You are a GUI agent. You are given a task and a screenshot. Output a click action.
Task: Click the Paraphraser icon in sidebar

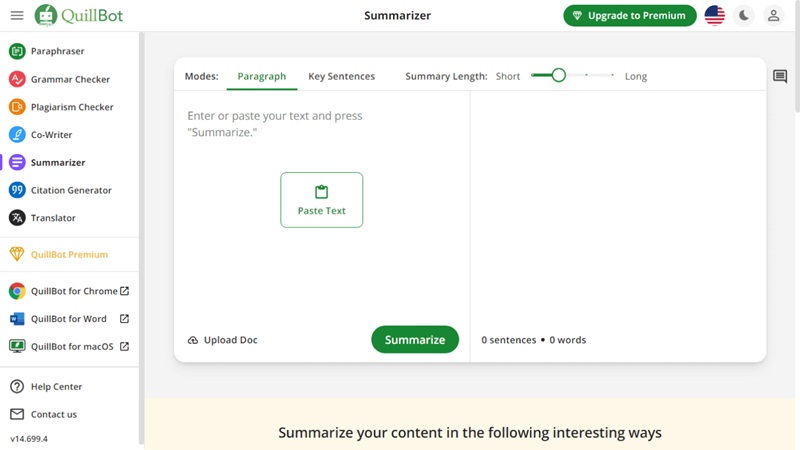point(17,51)
